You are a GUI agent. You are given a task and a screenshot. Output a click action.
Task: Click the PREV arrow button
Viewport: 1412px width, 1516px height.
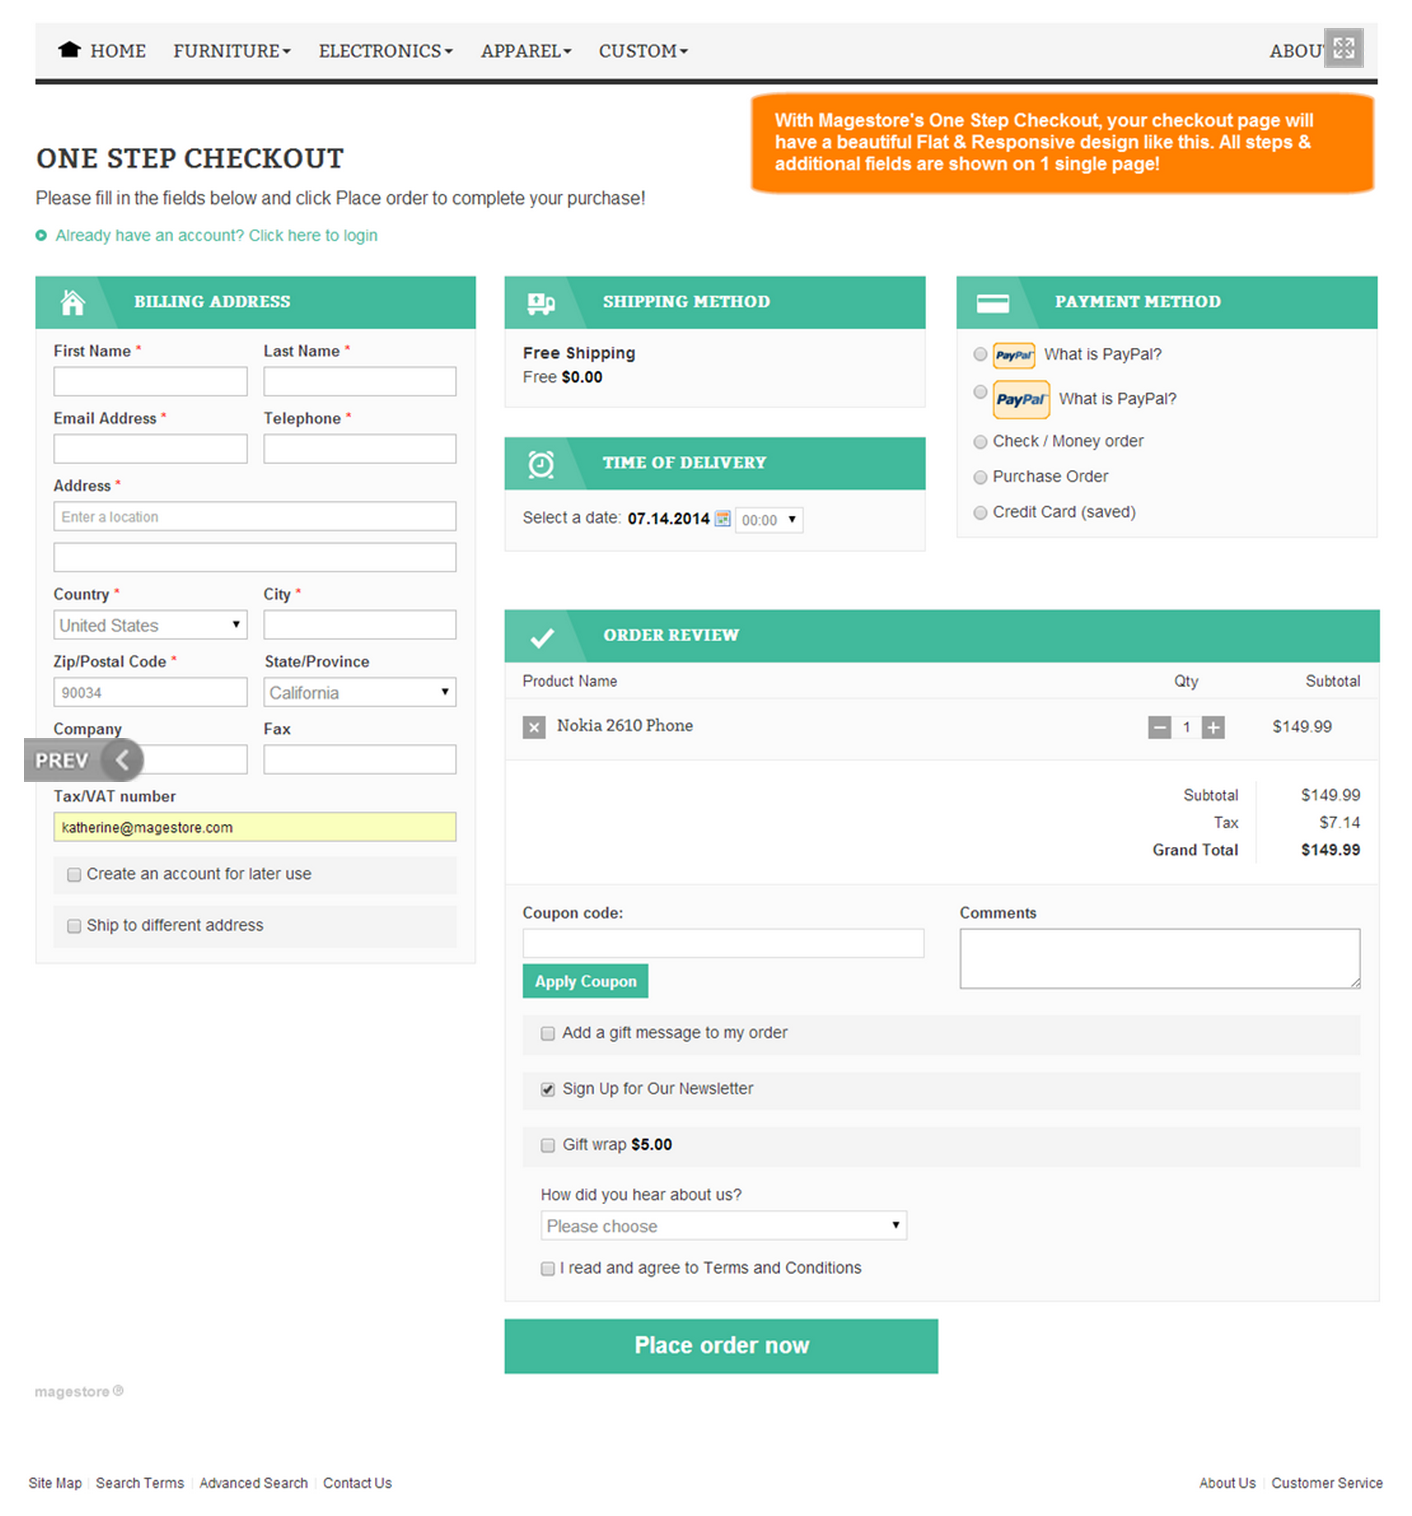tap(122, 761)
